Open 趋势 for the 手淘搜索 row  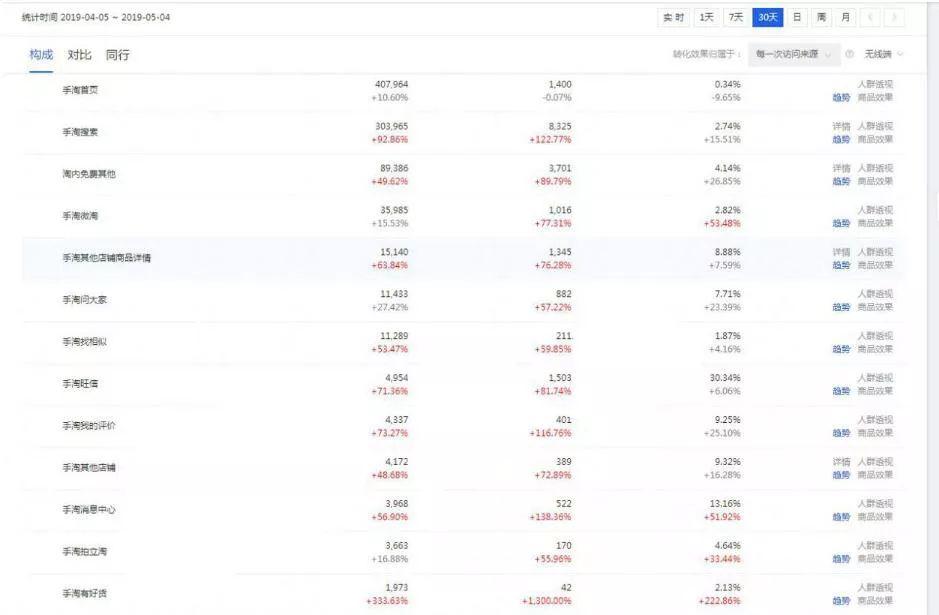click(841, 140)
